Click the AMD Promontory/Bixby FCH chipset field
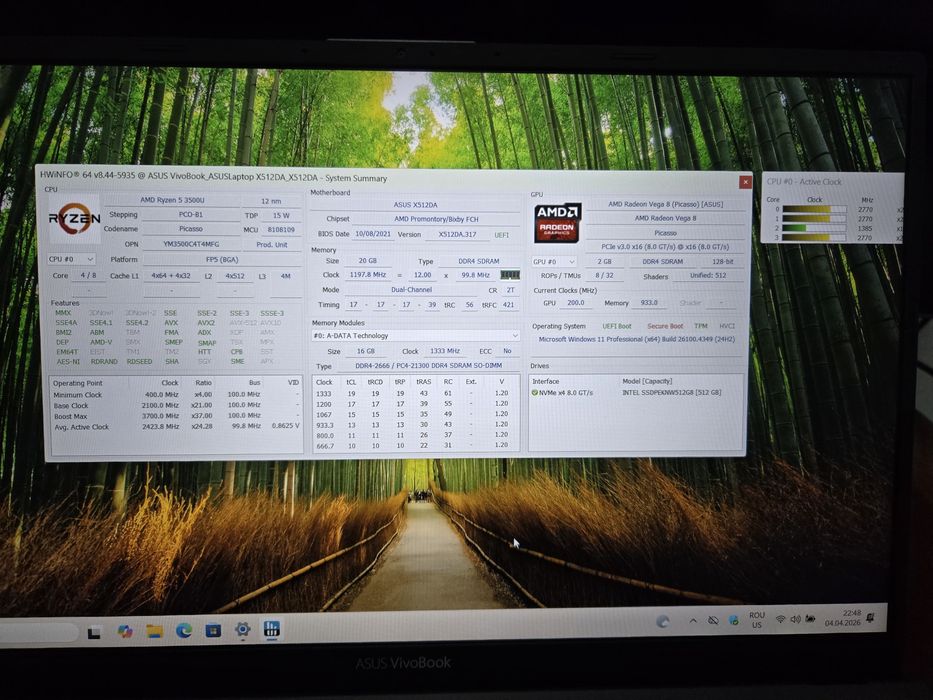The image size is (933, 700). pyautogui.click(x=436, y=219)
